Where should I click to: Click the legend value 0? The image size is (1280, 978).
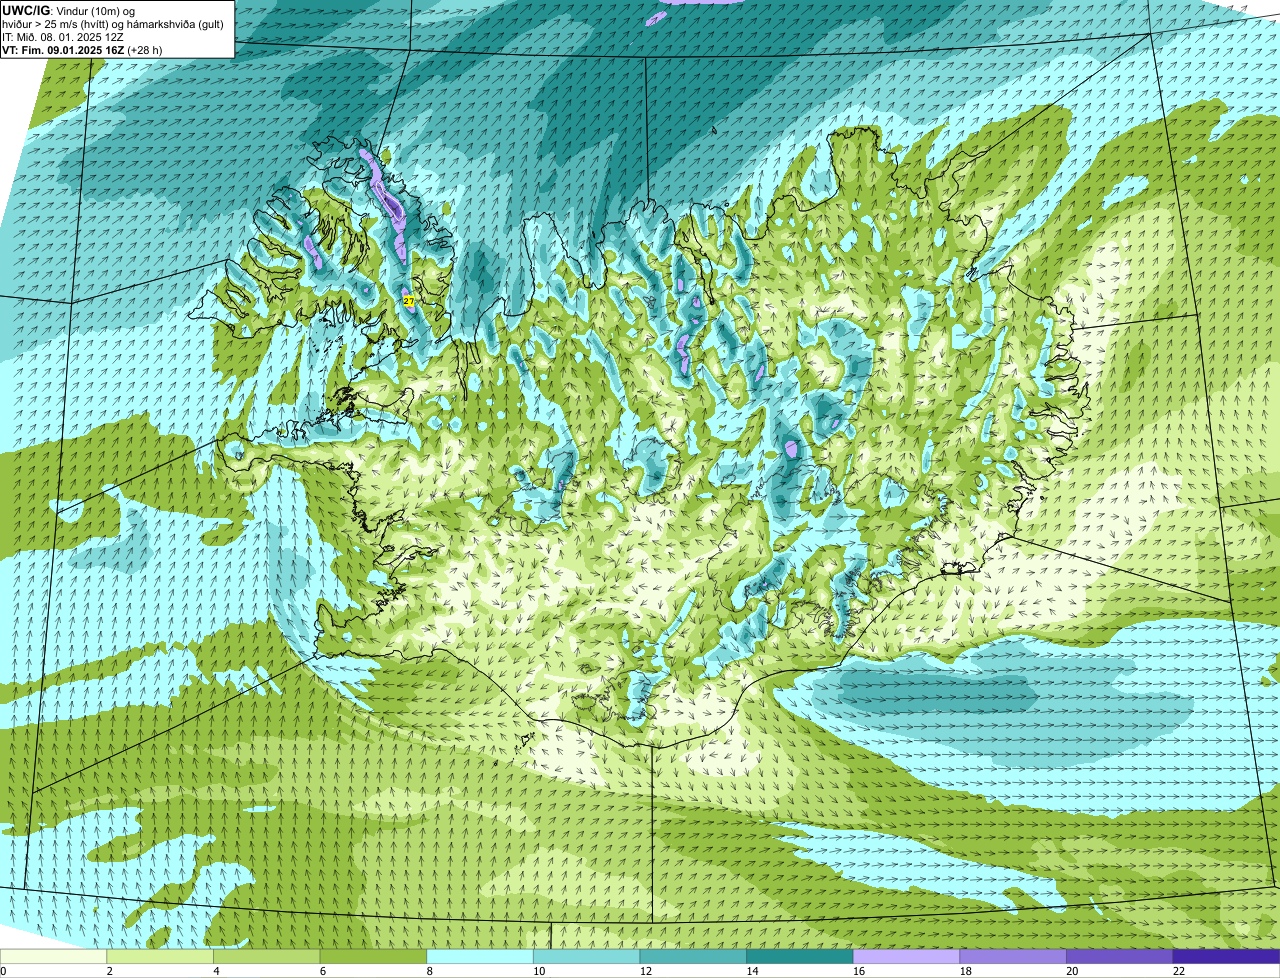(4, 971)
